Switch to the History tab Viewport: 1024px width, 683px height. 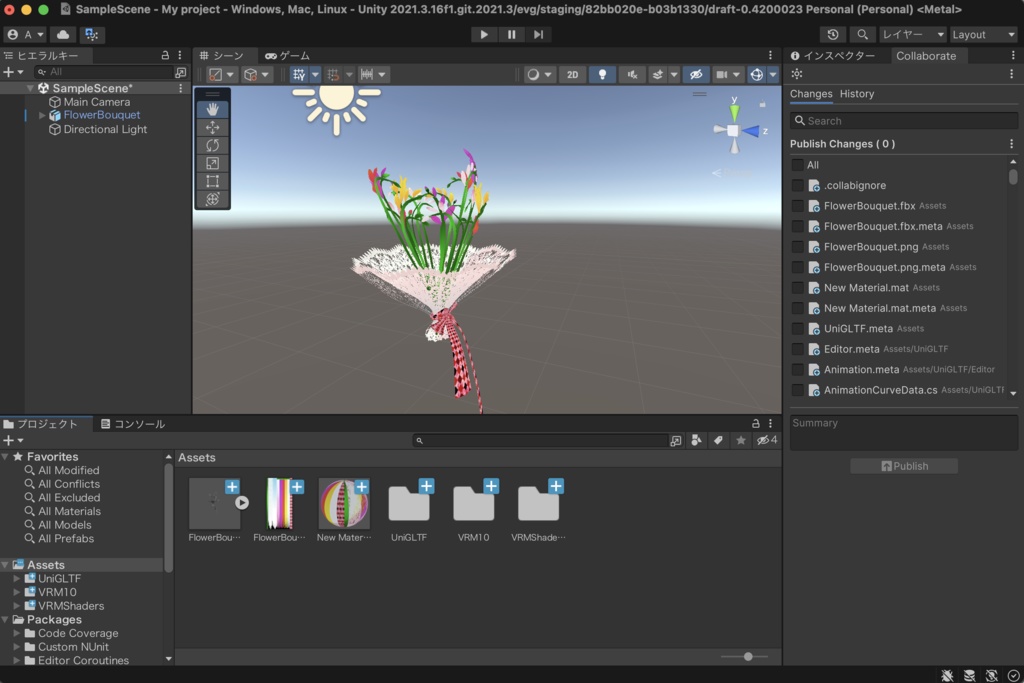pyautogui.click(x=856, y=94)
